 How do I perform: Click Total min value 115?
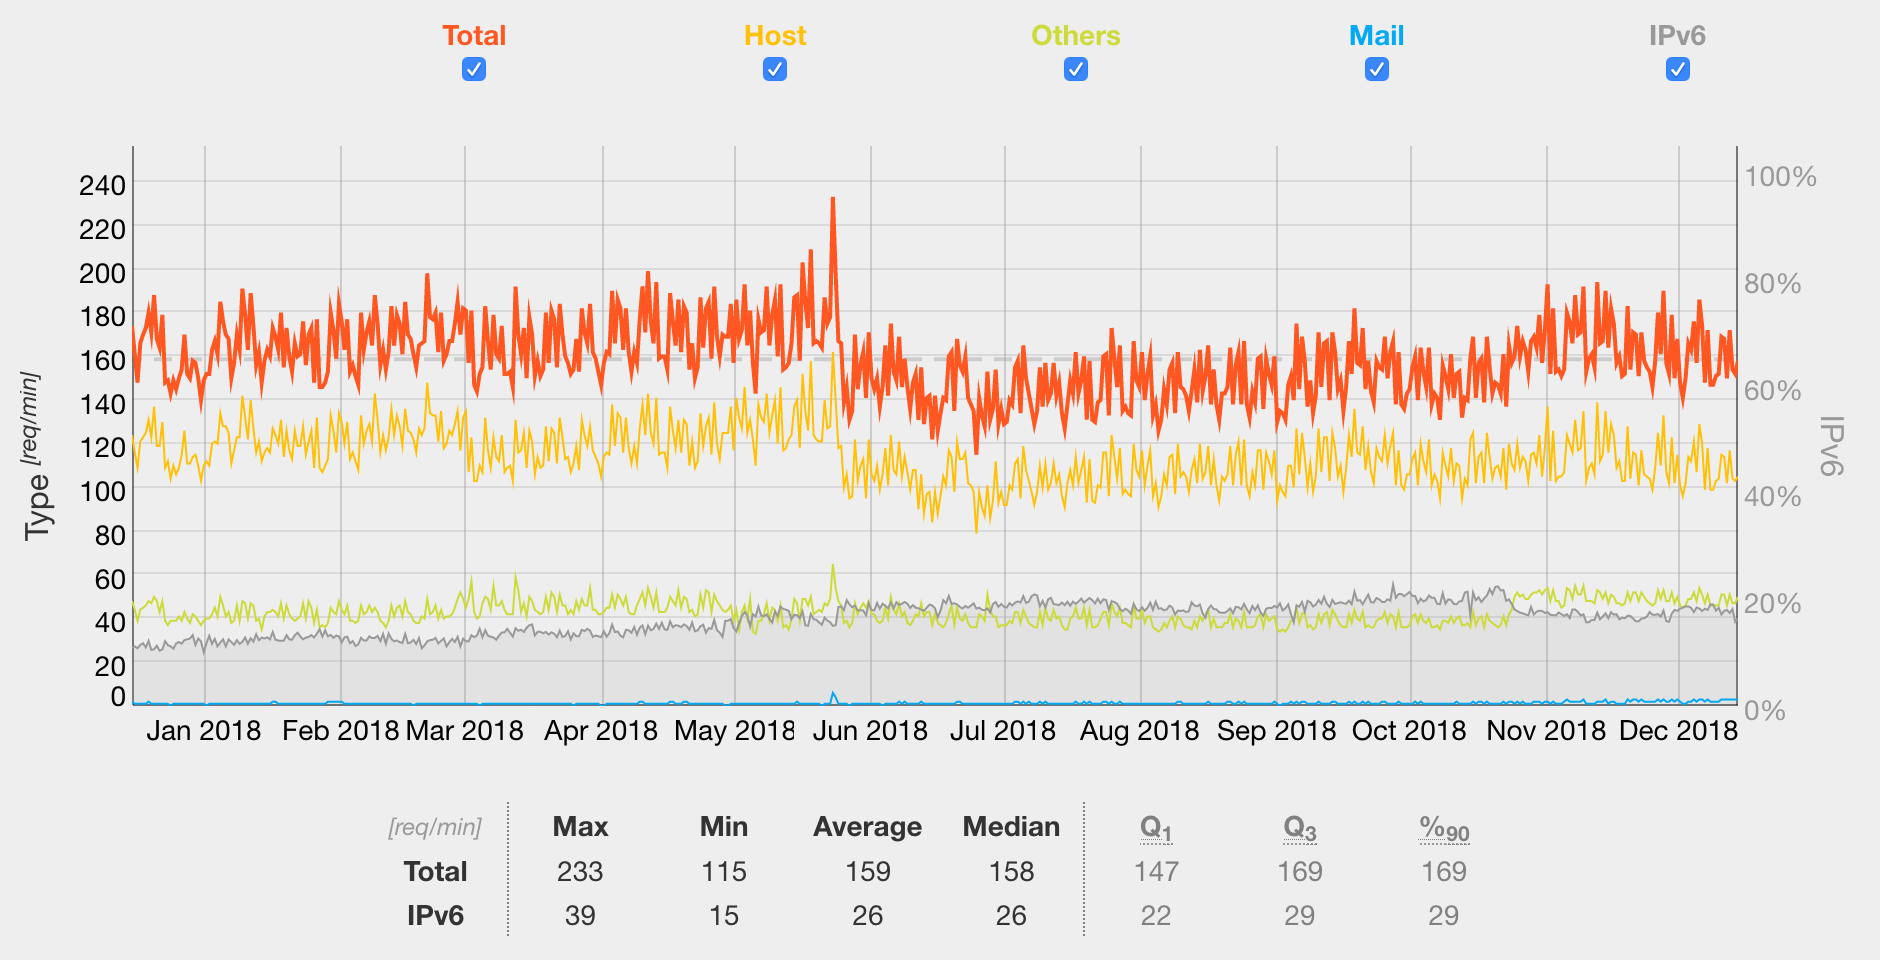724,872
